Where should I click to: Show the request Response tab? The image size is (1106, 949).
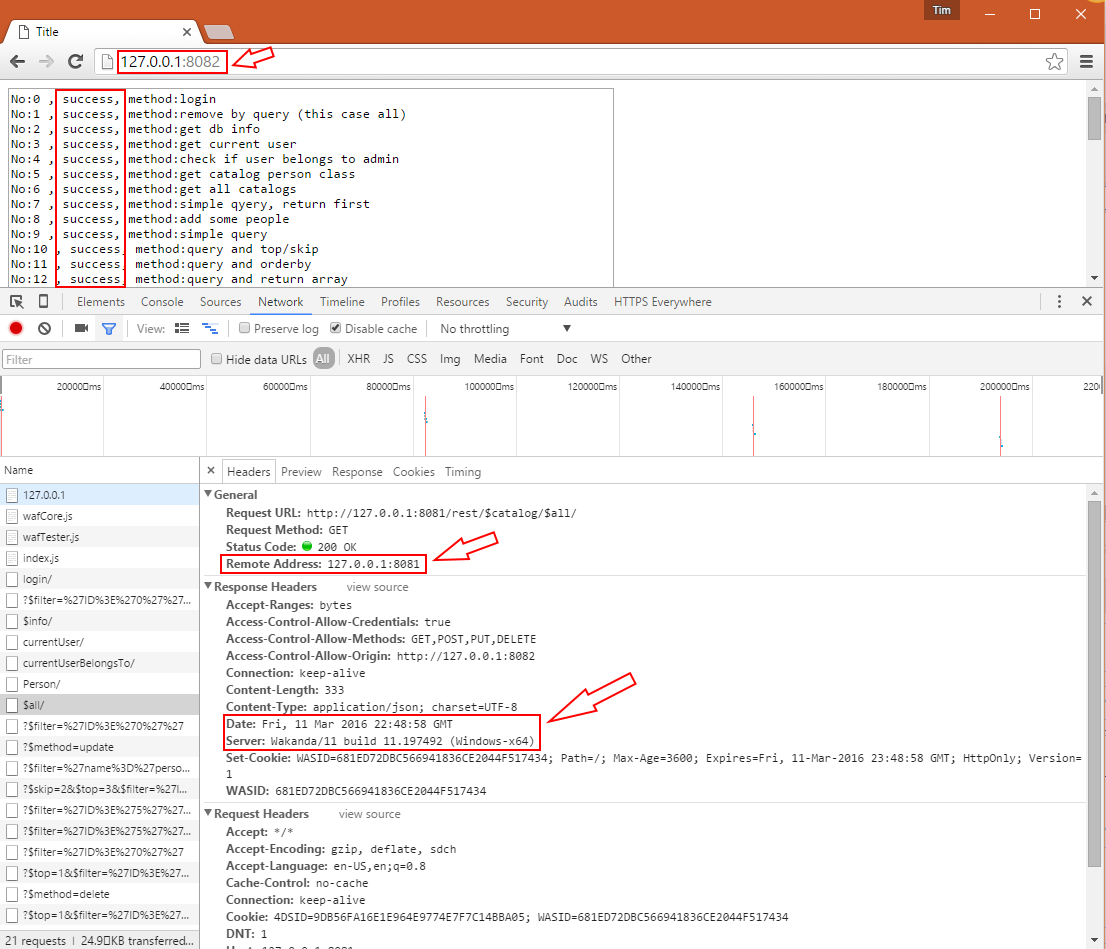357,472
